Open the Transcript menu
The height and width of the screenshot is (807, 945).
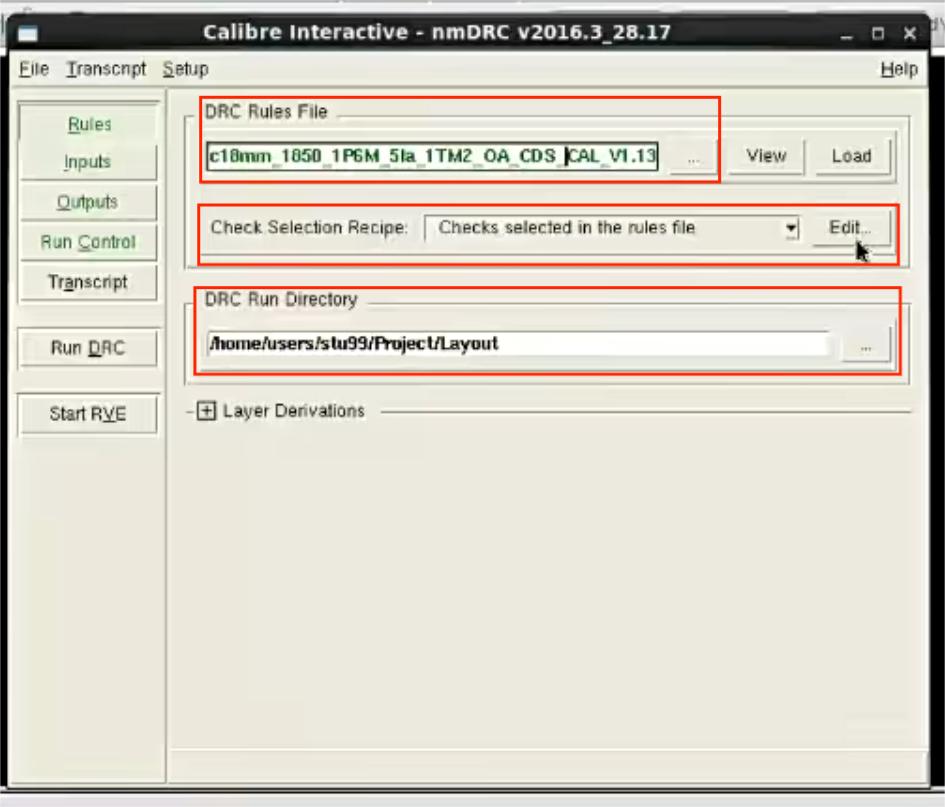106,69
